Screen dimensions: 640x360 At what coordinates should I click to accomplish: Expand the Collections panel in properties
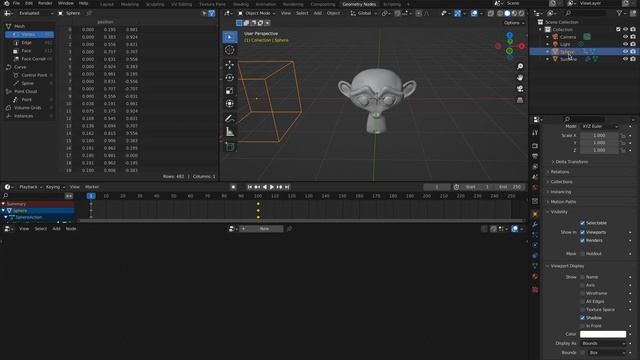coord(561,182)
